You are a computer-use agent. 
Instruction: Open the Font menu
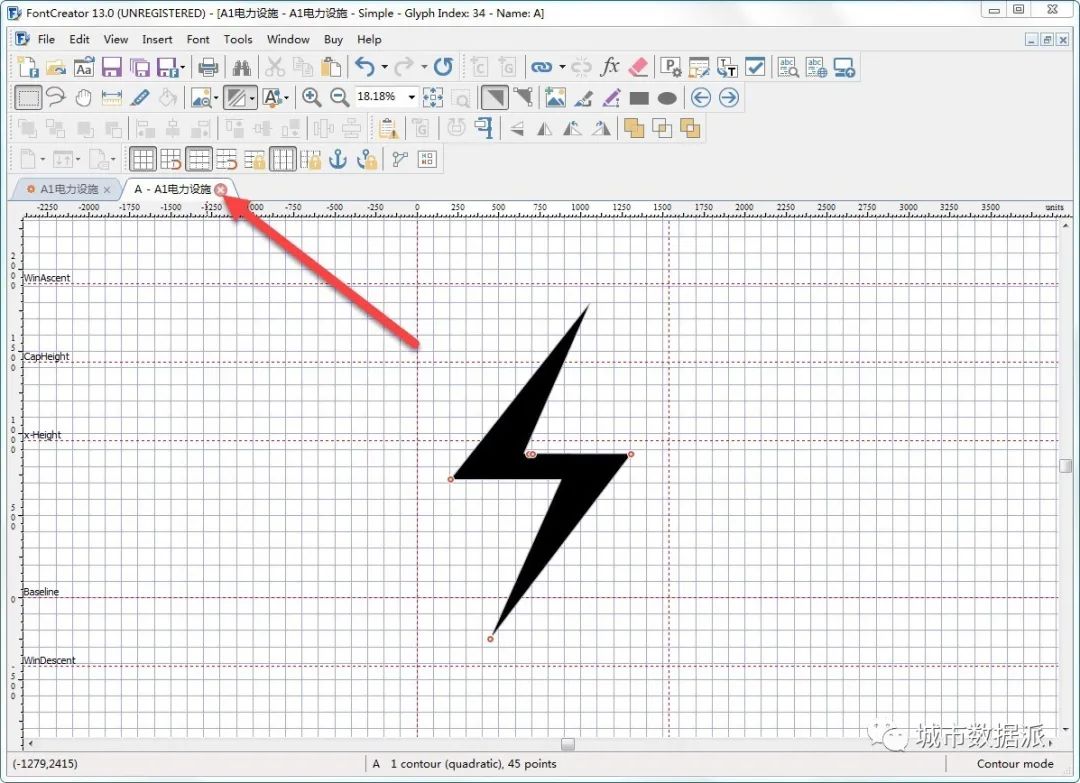click(198, 39)
